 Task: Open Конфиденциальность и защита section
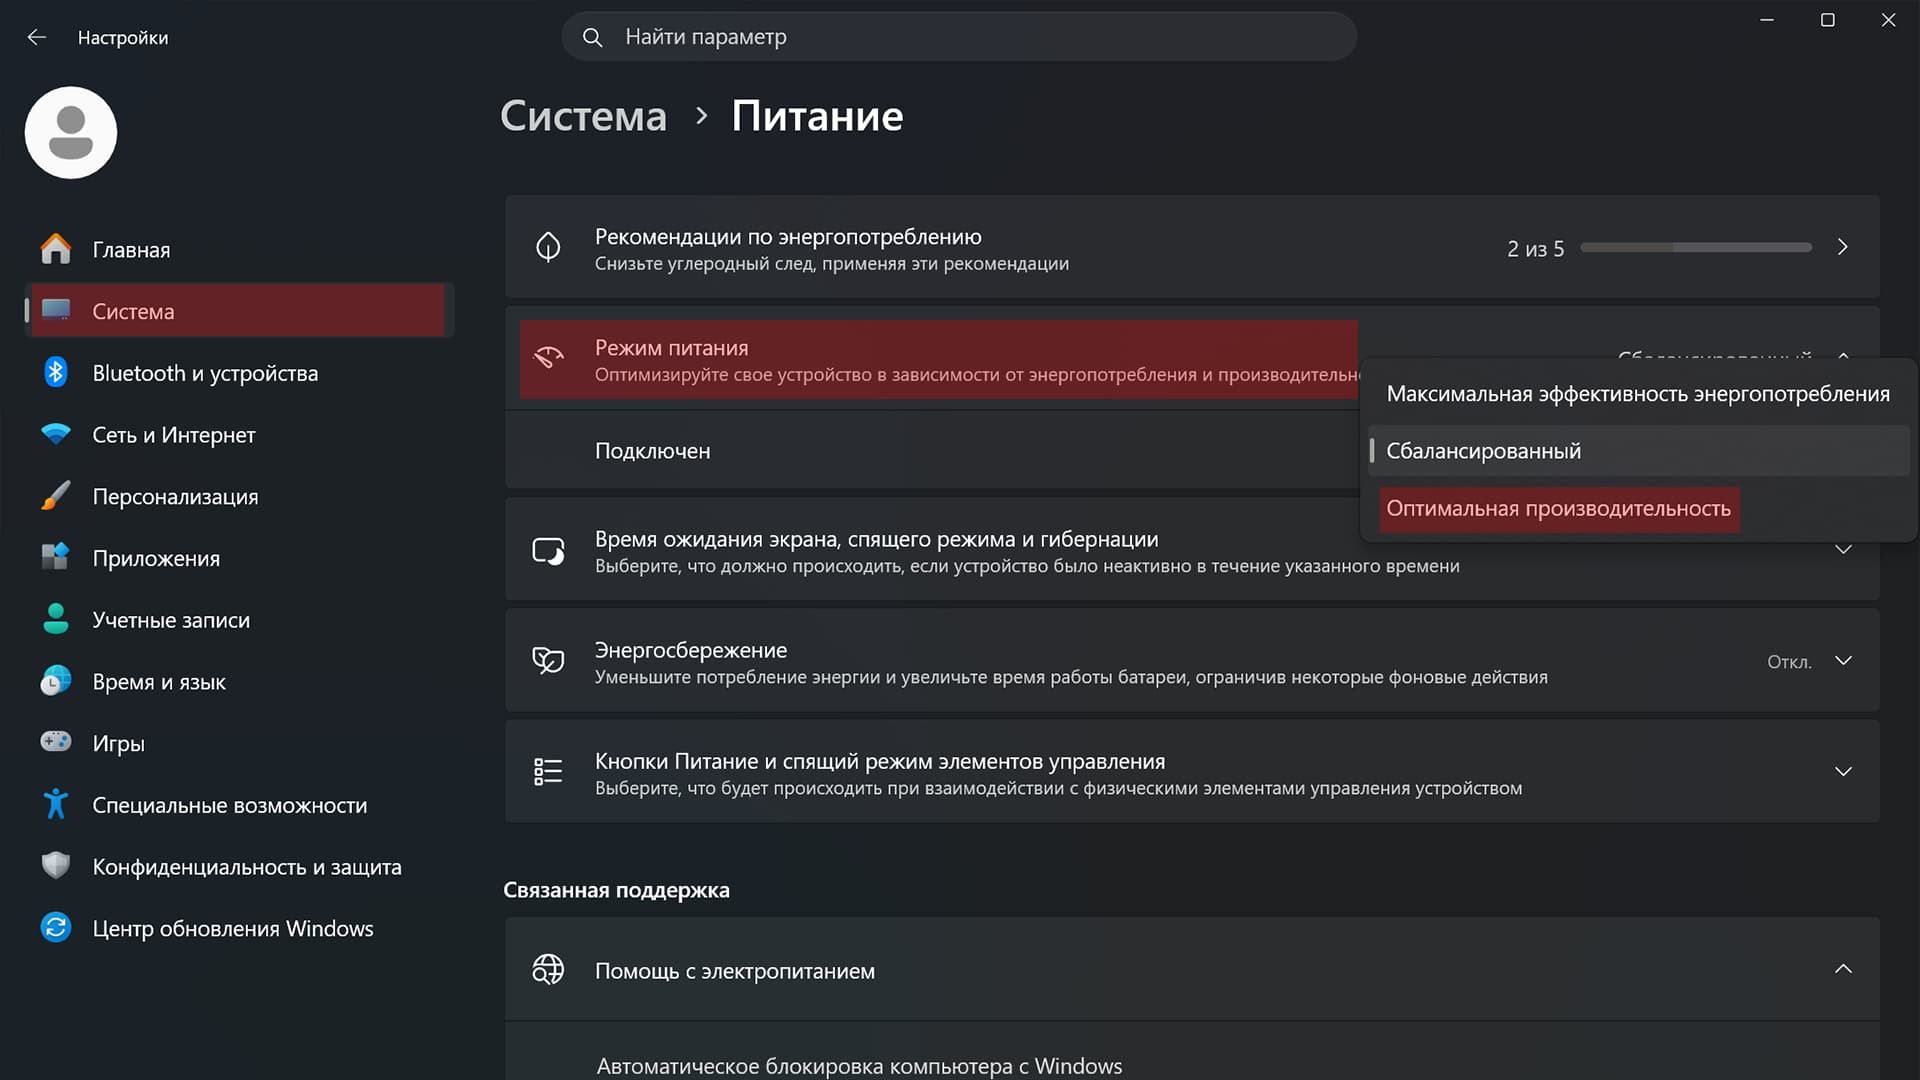tap(240, 867)
